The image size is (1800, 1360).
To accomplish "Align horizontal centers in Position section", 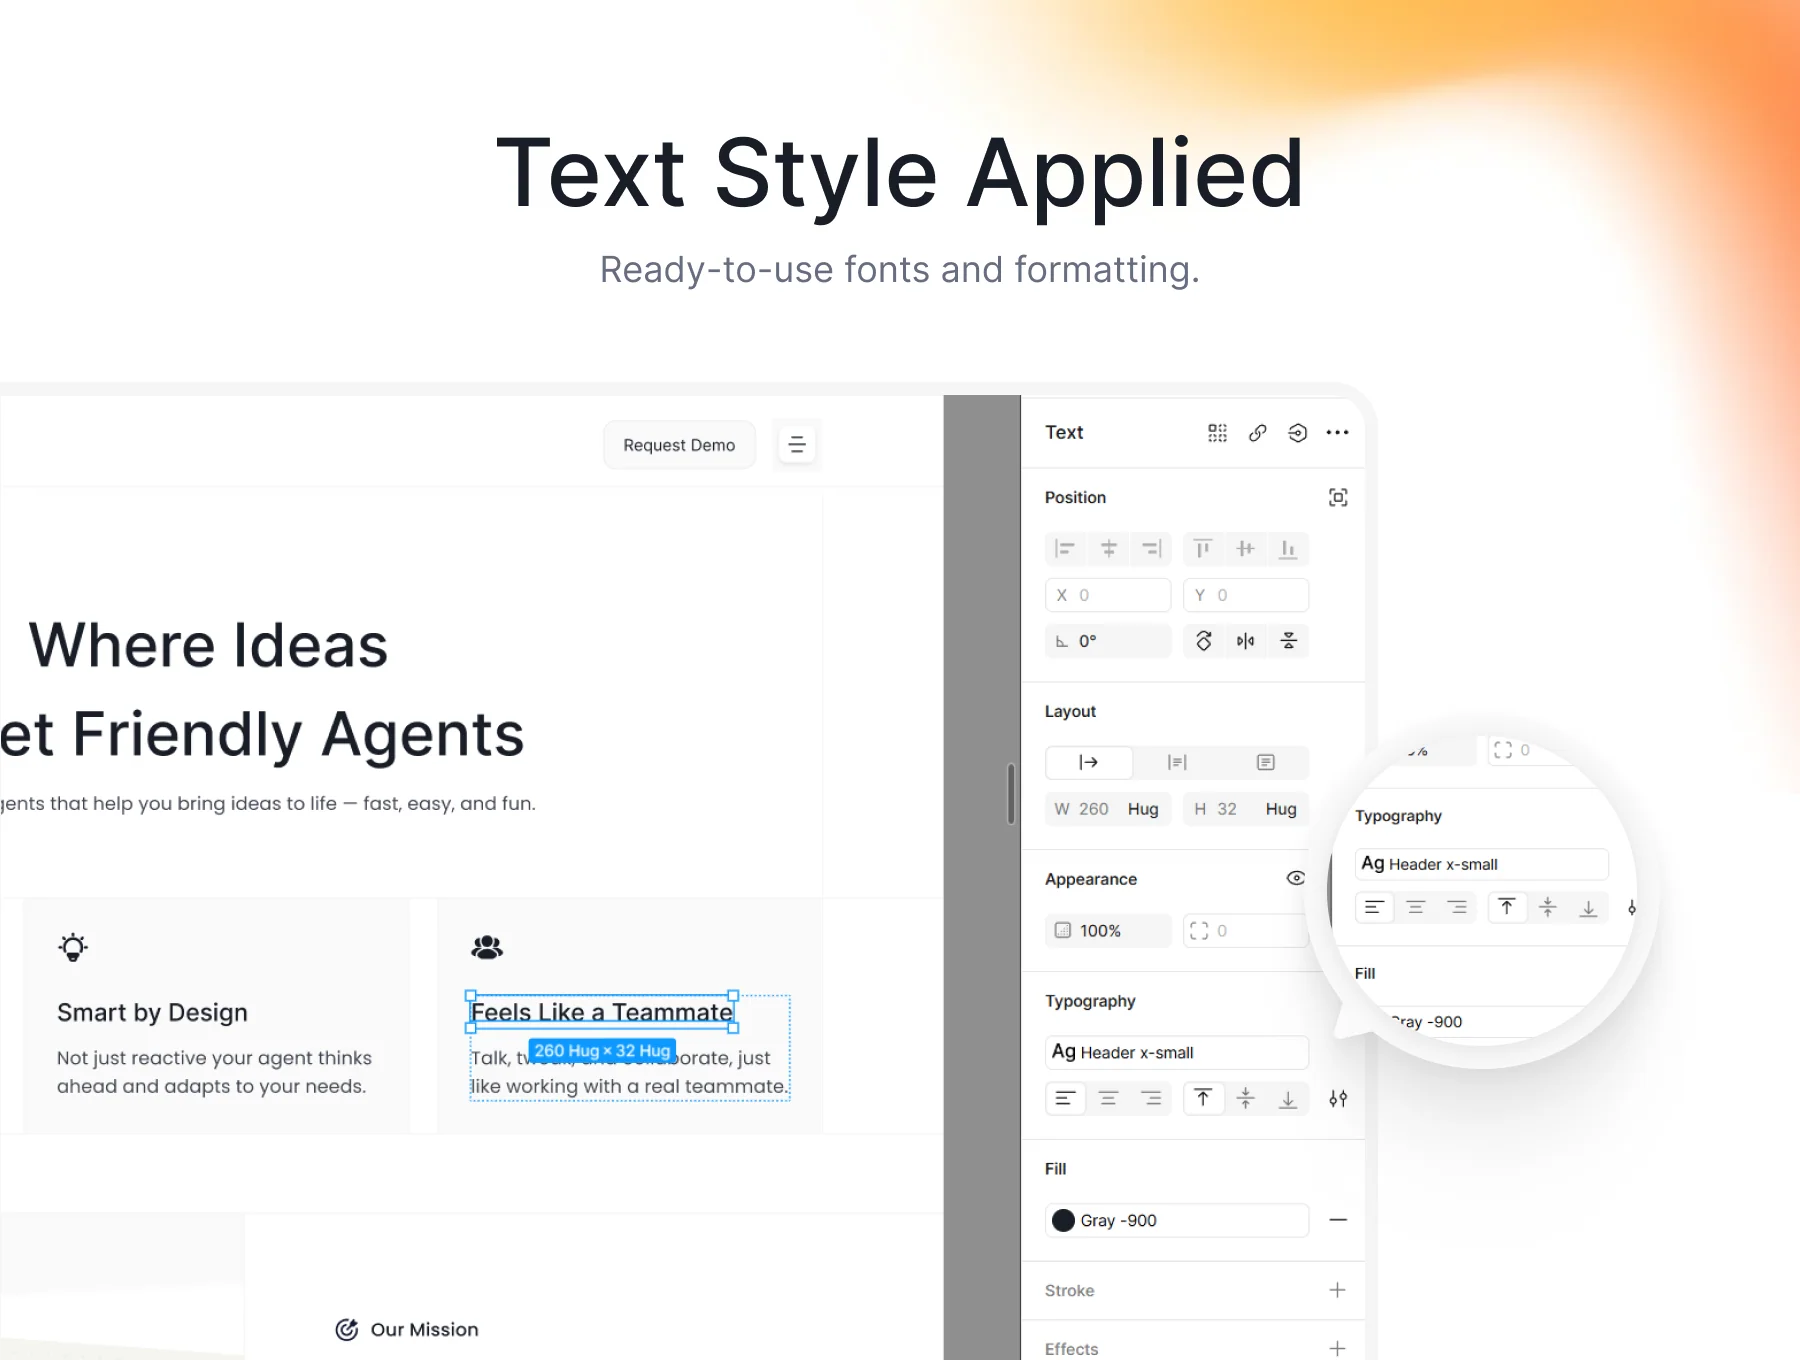I will 1109,549.
